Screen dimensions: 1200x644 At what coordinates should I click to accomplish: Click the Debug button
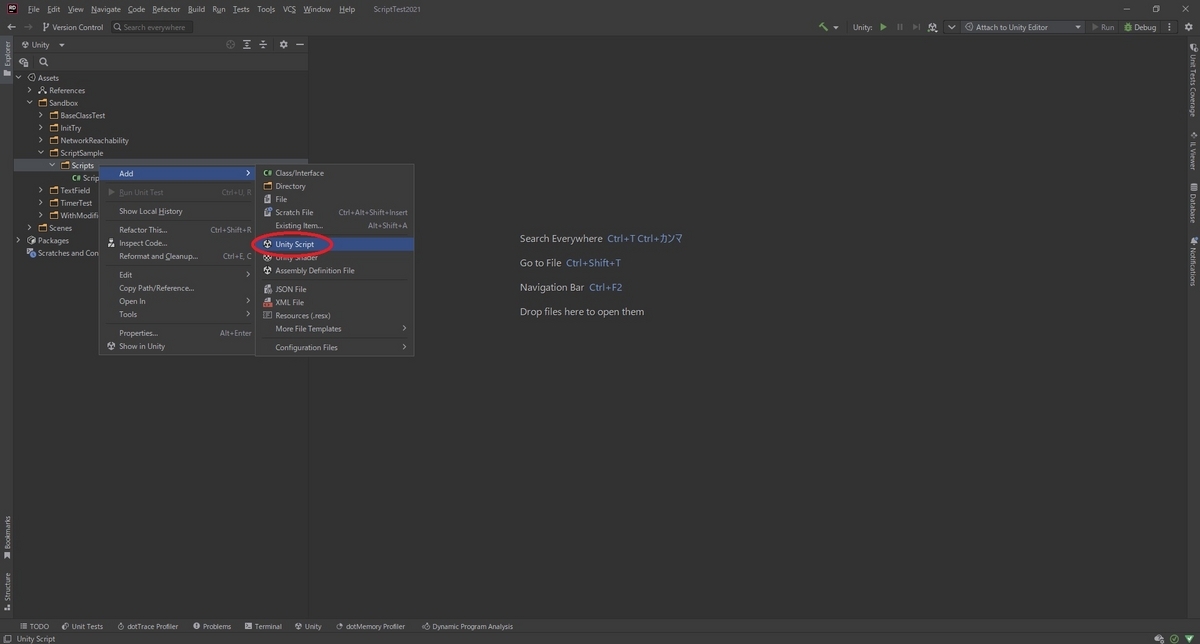point(1140,27)
